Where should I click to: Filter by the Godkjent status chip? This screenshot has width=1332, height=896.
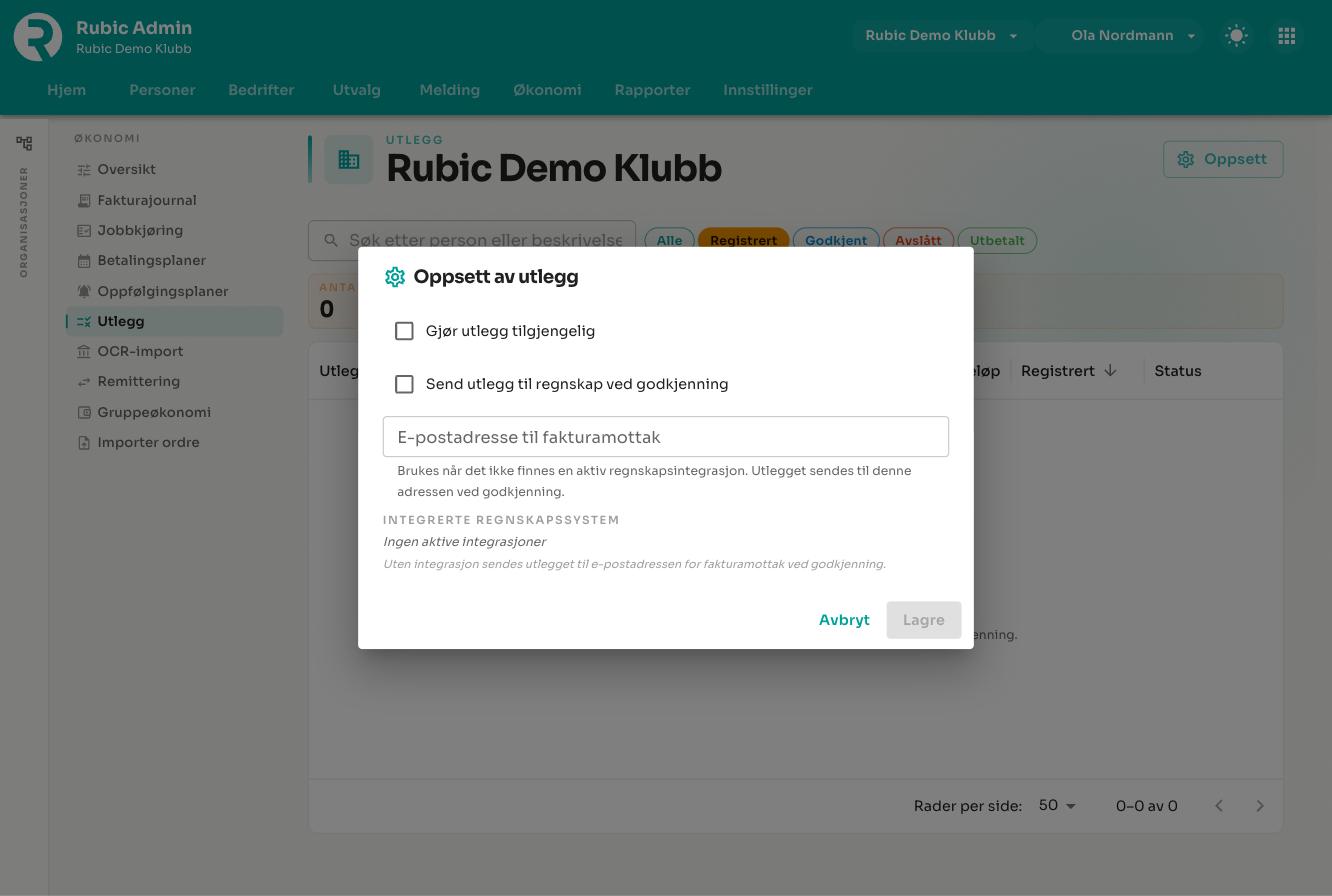(x=836, y=240)
